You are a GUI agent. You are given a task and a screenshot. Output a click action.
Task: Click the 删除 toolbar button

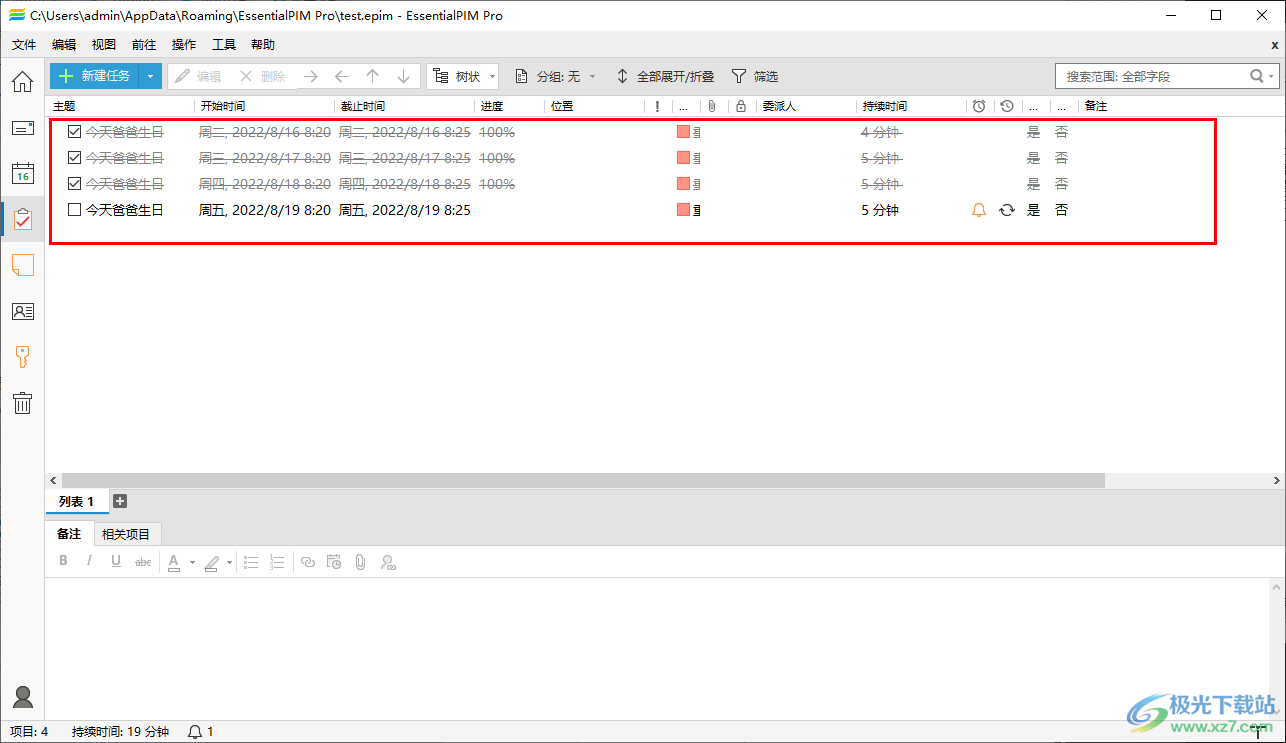pos(262,76)
